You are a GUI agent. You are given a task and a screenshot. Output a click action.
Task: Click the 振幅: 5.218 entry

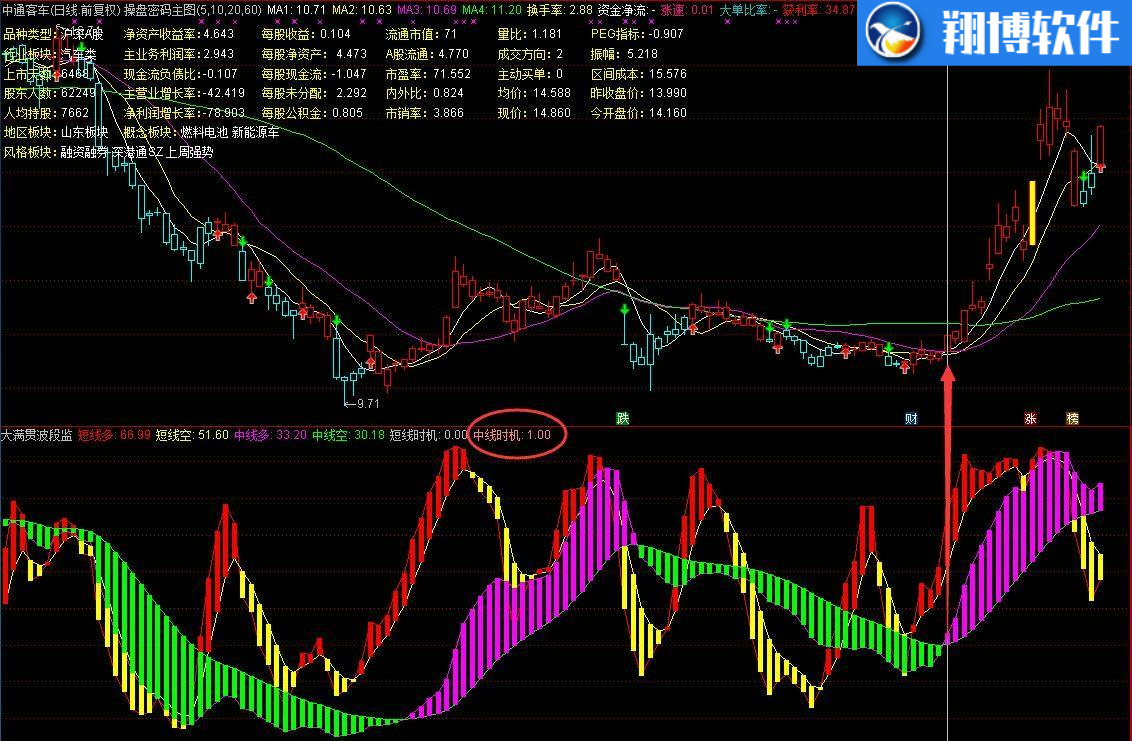[624, 53]
